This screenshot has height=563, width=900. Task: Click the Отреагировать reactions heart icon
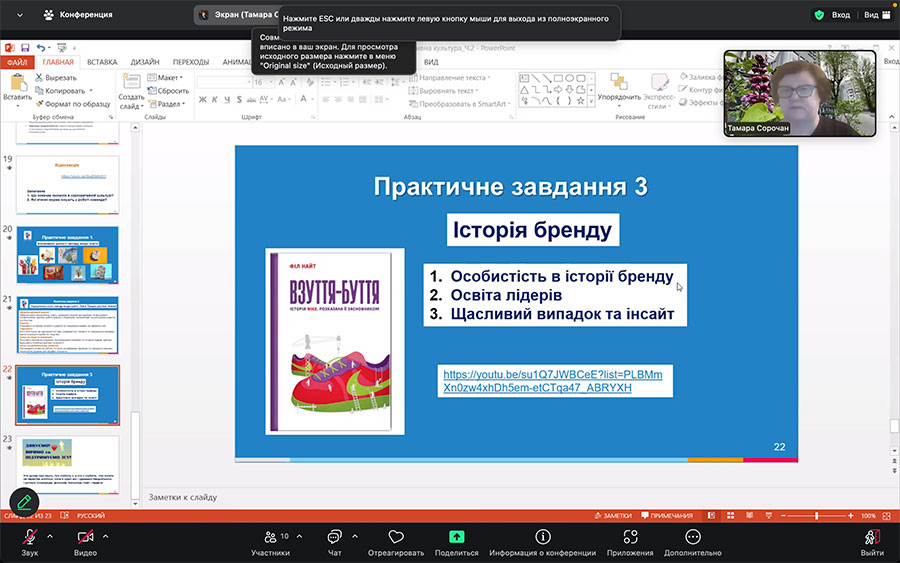click(396, 538)
